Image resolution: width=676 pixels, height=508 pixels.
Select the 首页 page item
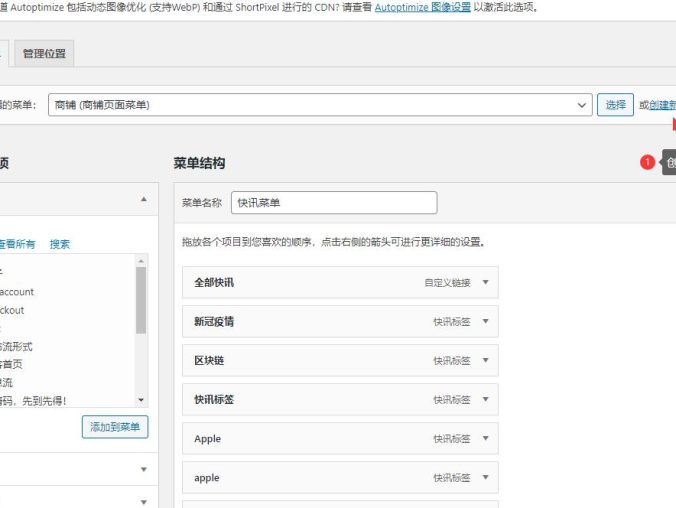pyautogui.click(x=11, y=364)
